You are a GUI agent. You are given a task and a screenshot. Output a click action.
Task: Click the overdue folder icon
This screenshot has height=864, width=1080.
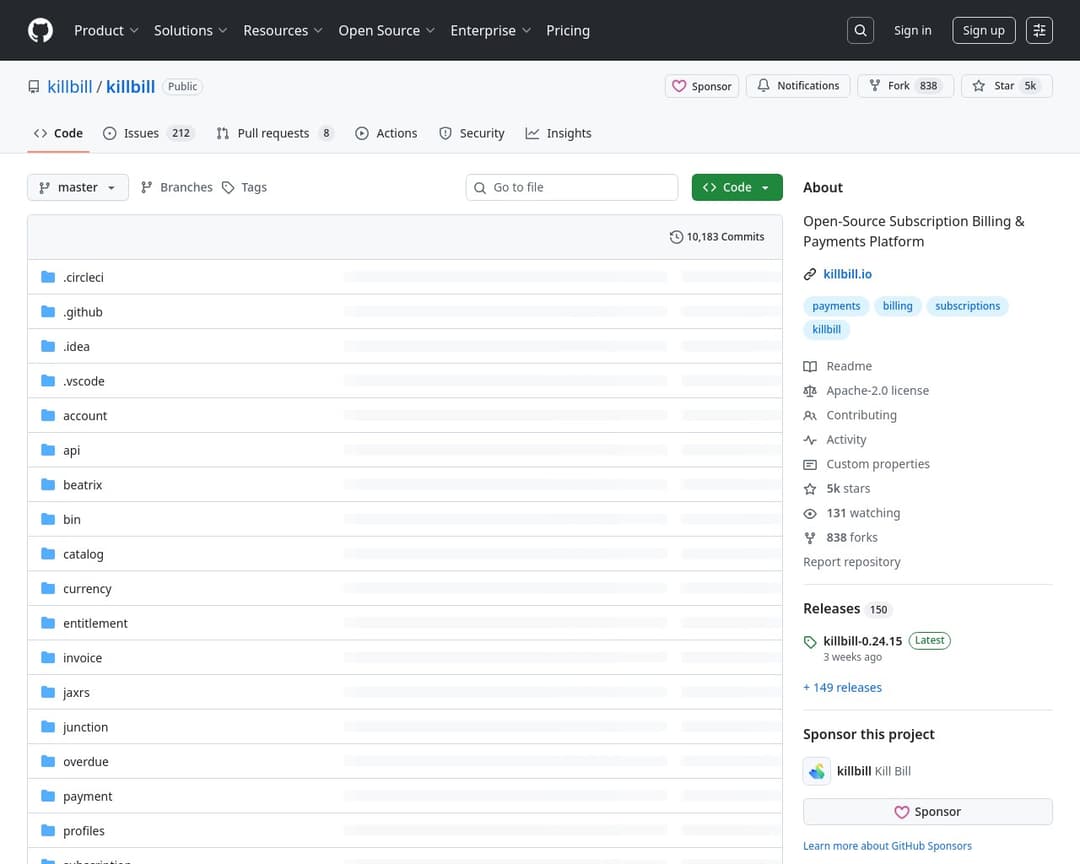click(x=48, y=761)
